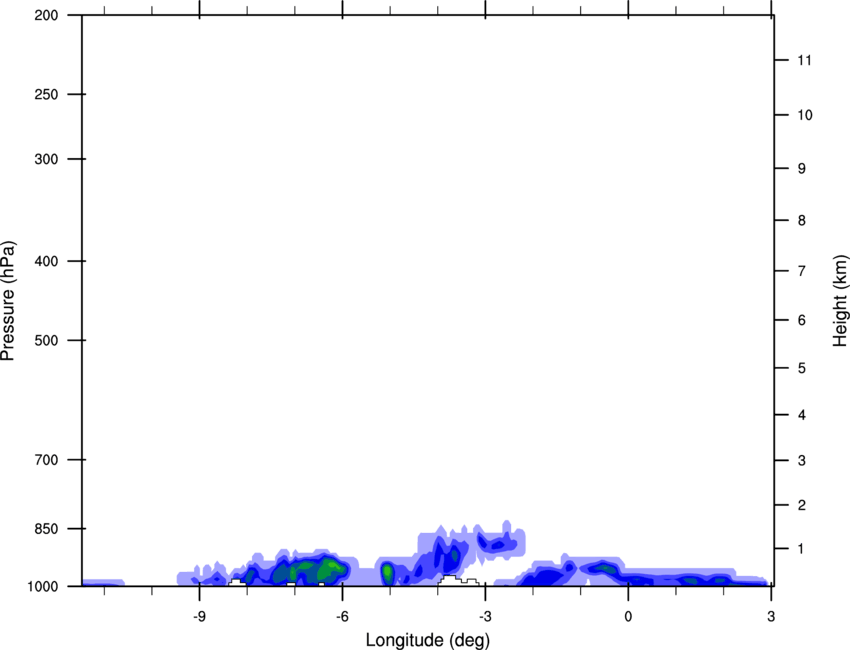The height and width of the screenshot is (650, 850).
Task: Pick the 11 km height label
Action: (x=805, y=60)
